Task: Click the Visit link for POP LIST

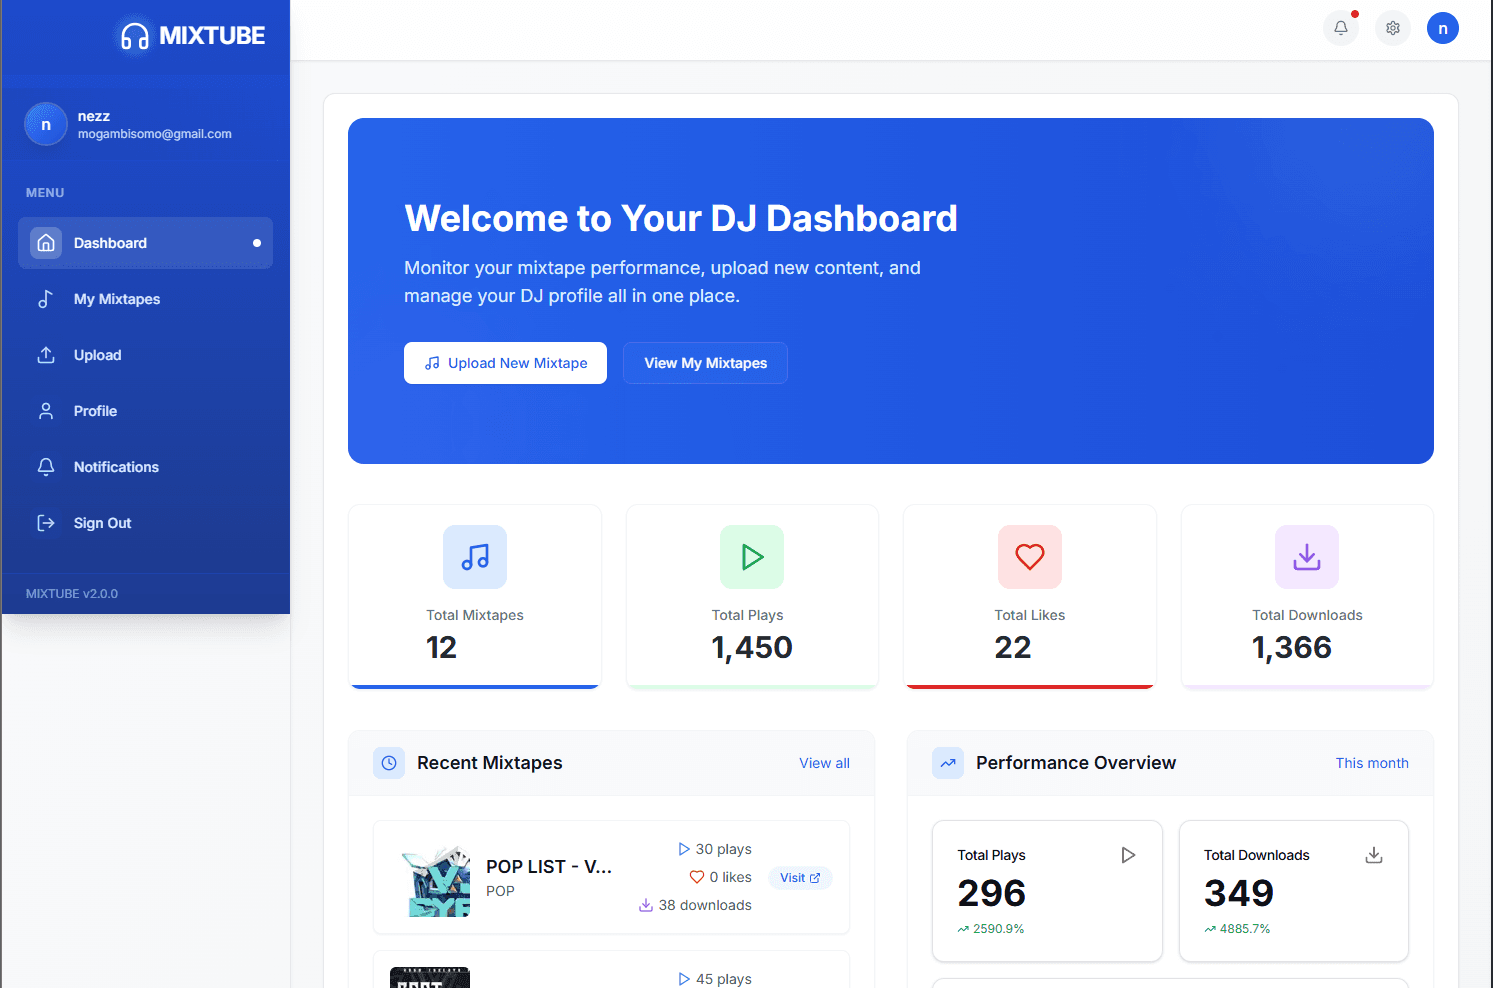Action: pos(800,877)
